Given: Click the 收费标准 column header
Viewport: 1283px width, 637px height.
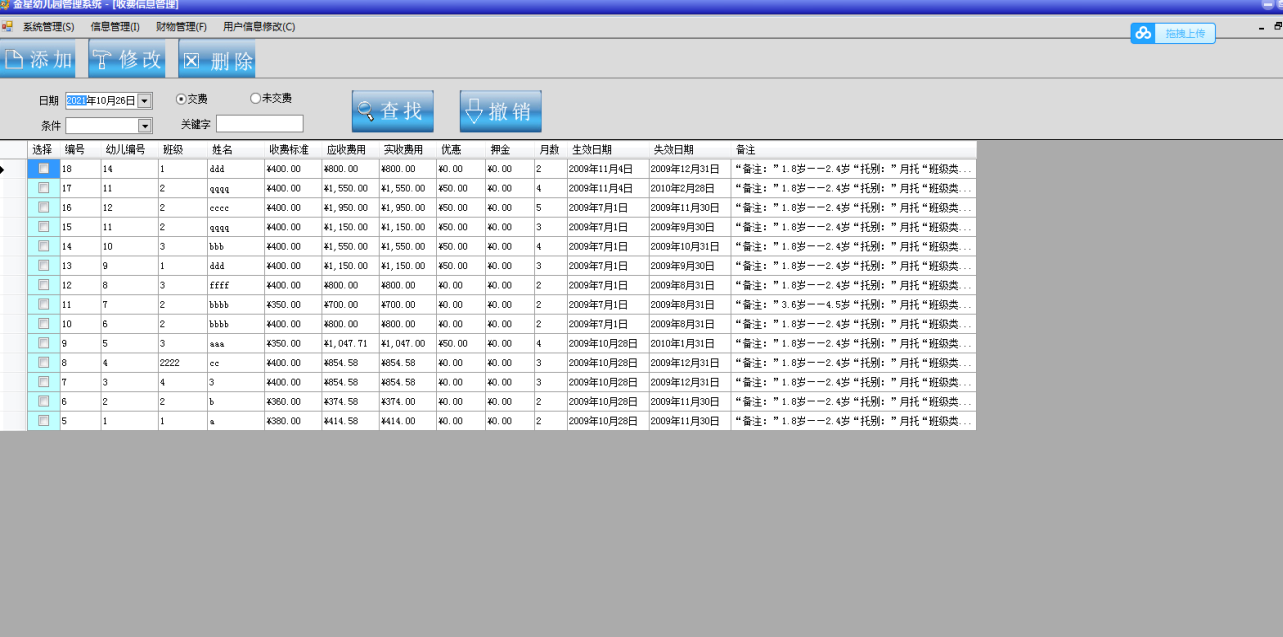Looking at the screenshot, I should coord(293,150).
